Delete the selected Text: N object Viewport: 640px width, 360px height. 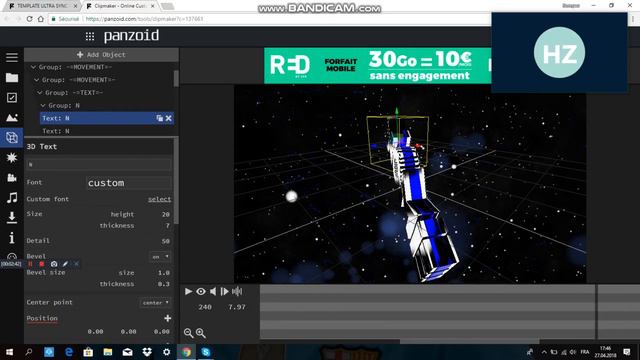(169, 118)
